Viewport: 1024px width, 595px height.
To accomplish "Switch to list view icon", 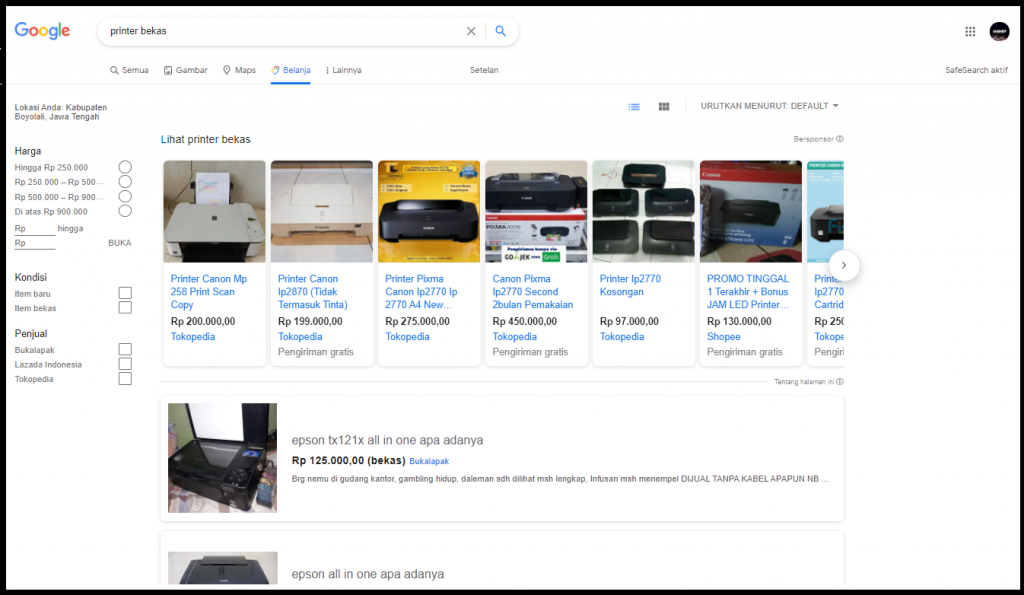I will coord(634,106).
